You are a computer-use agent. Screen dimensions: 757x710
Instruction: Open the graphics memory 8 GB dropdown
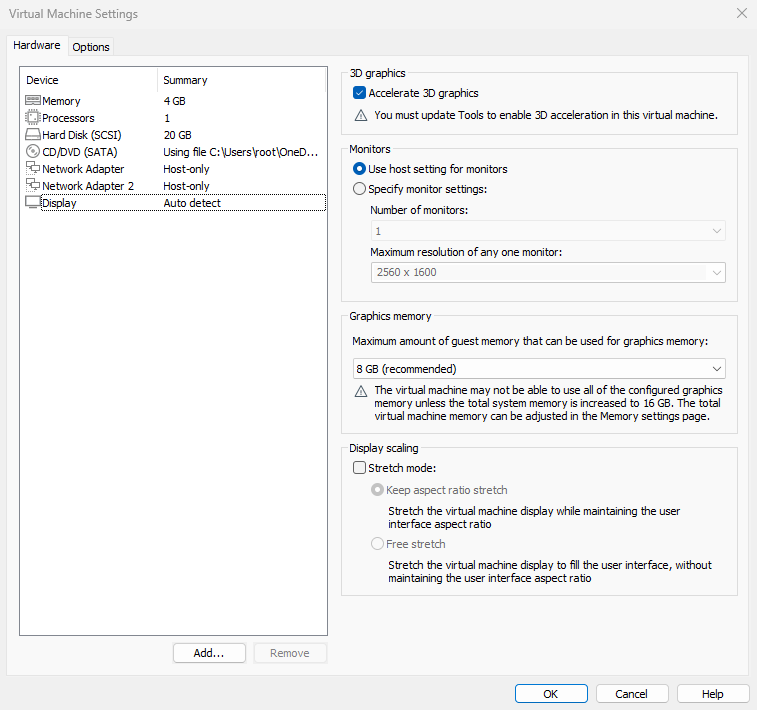[x=539, y=369]
